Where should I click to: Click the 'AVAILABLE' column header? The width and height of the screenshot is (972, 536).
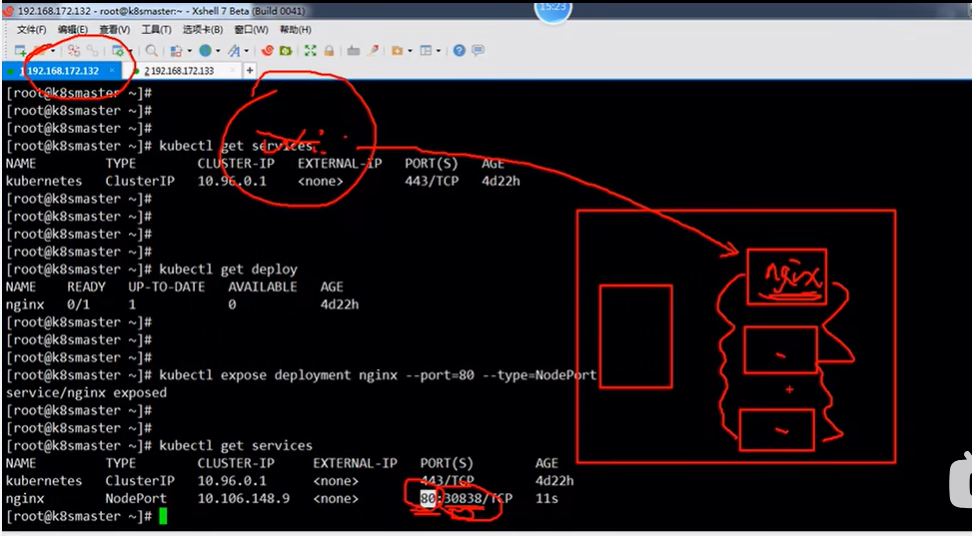(262, 287)
